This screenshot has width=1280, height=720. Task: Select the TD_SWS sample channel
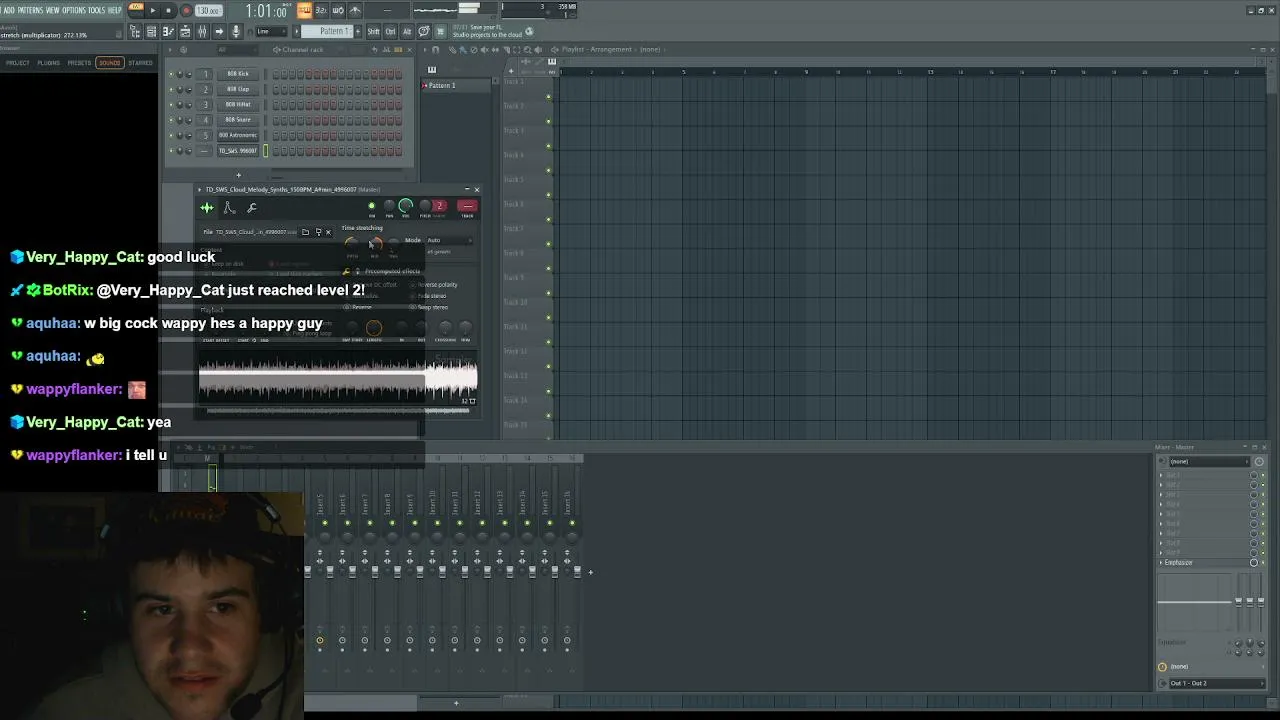click(x=238, y=151)
